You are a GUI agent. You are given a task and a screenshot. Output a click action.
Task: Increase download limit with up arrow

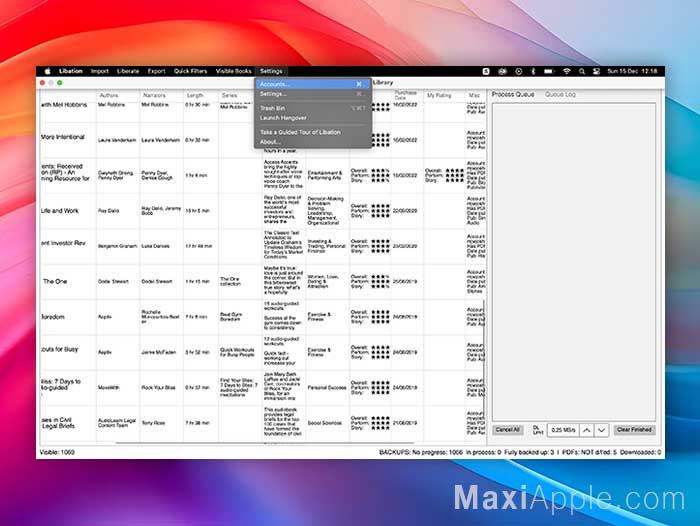[x=587, y=430]
